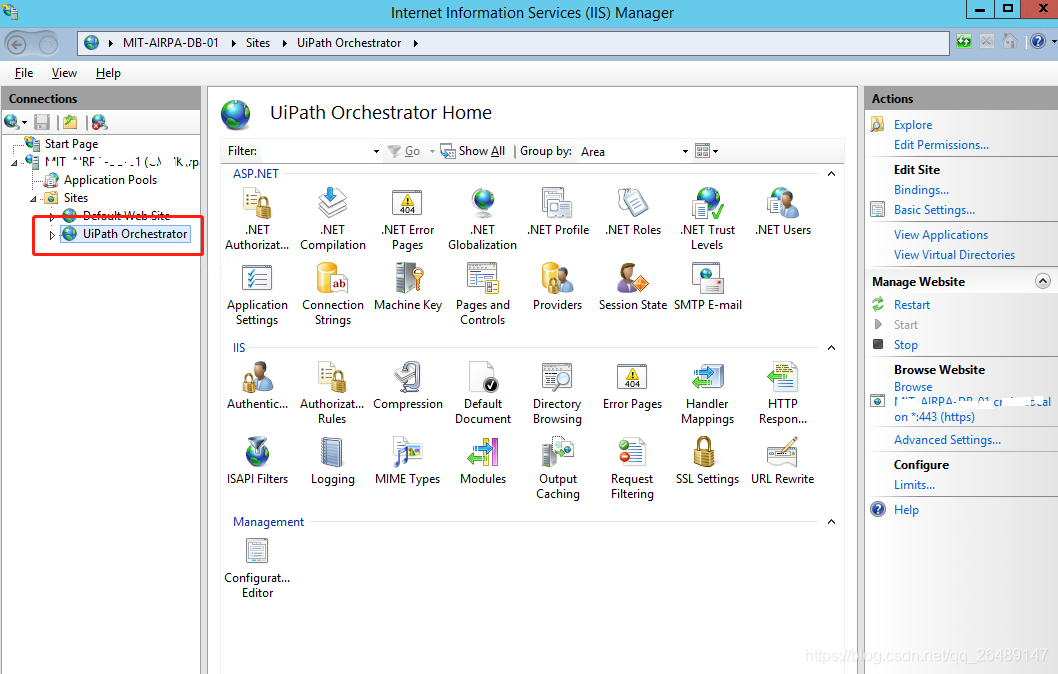Screen dimensions: 1058x674
Task: Open site Bindings link
Action: (921, 190)
